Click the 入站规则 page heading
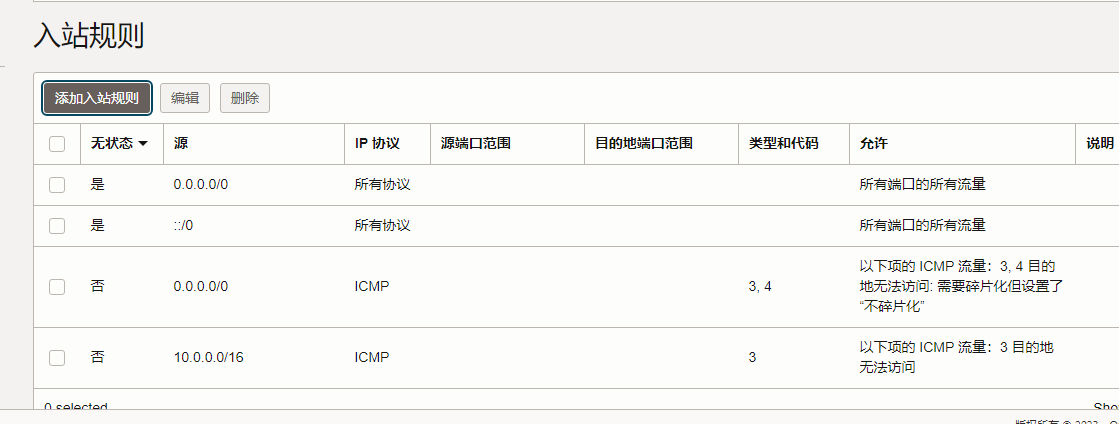The image size is (1119, 424). (89, 37)
